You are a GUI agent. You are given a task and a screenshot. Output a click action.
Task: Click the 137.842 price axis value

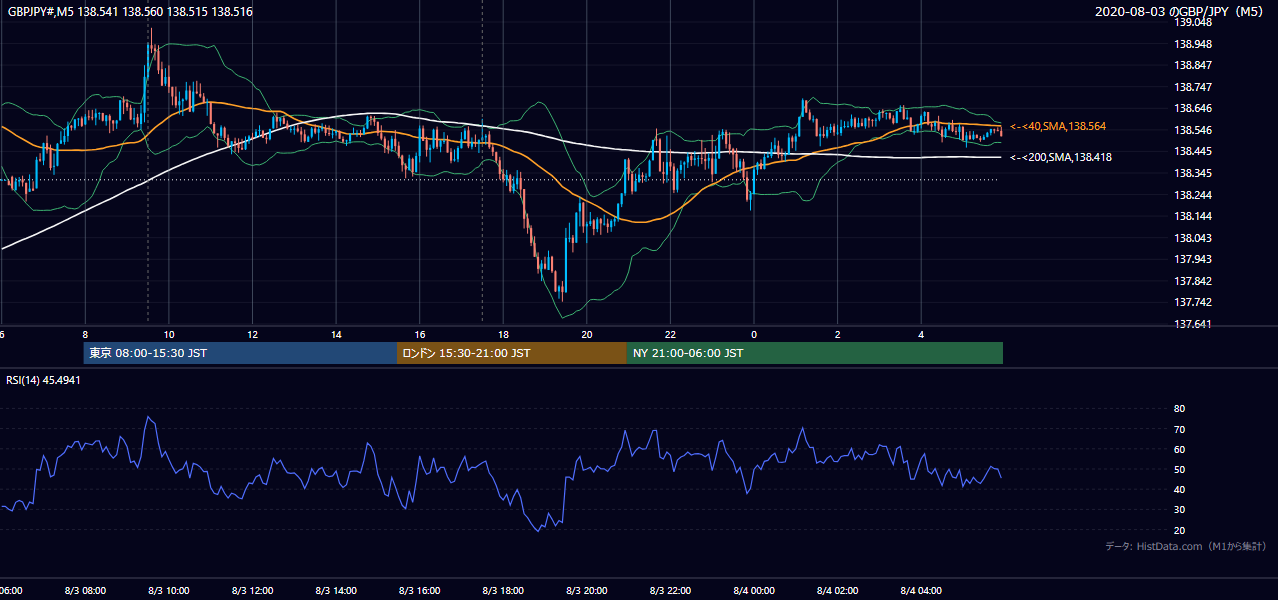coord(1192,282)
